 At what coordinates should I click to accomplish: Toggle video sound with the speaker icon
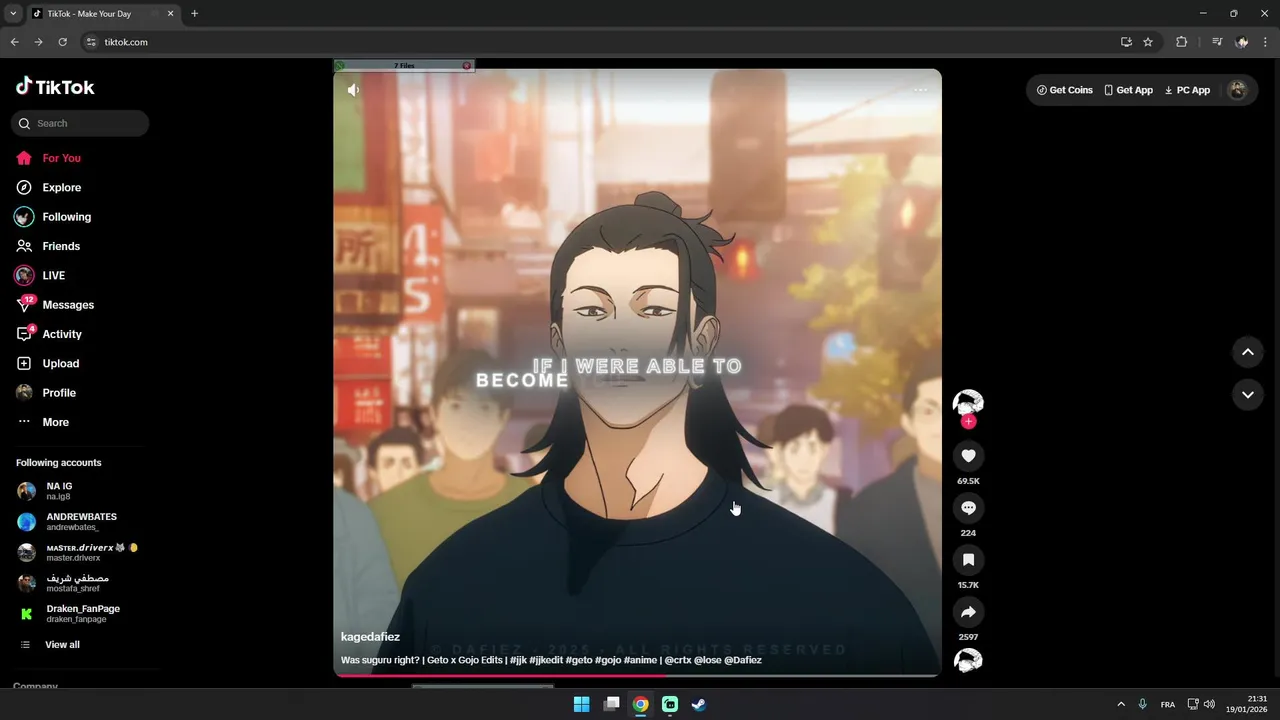click(x=353, y=89)
